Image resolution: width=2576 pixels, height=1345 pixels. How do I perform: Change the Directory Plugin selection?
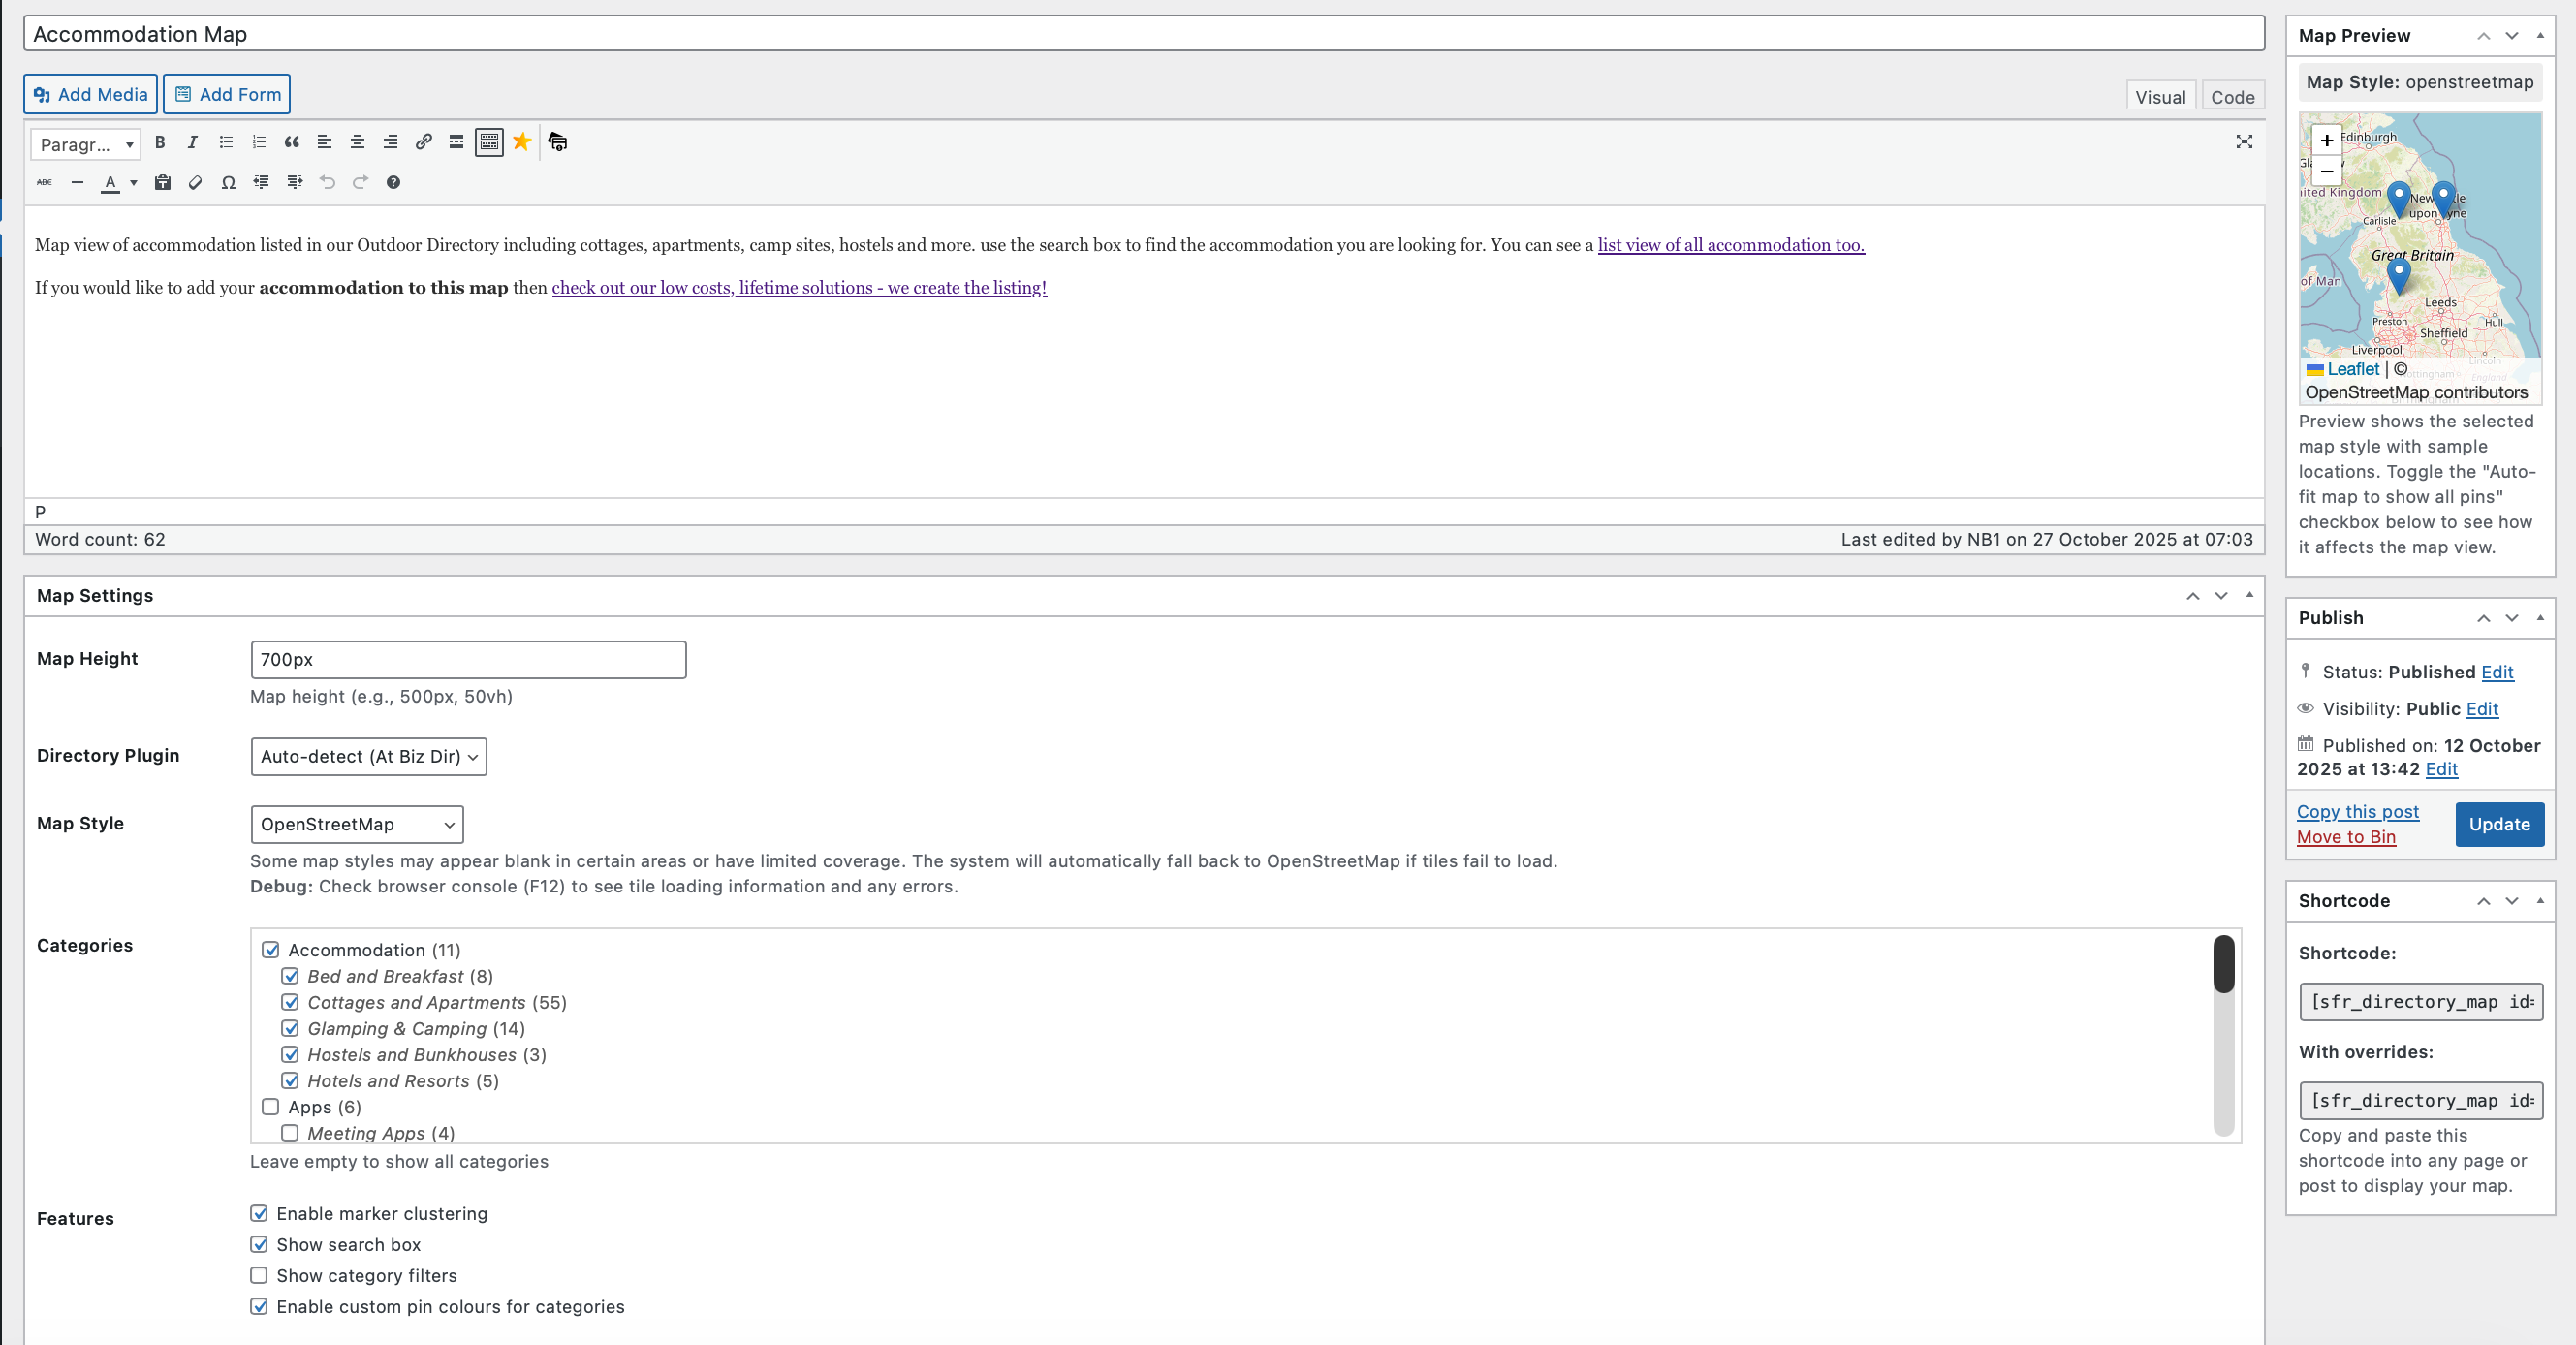[x=368, y=757]
